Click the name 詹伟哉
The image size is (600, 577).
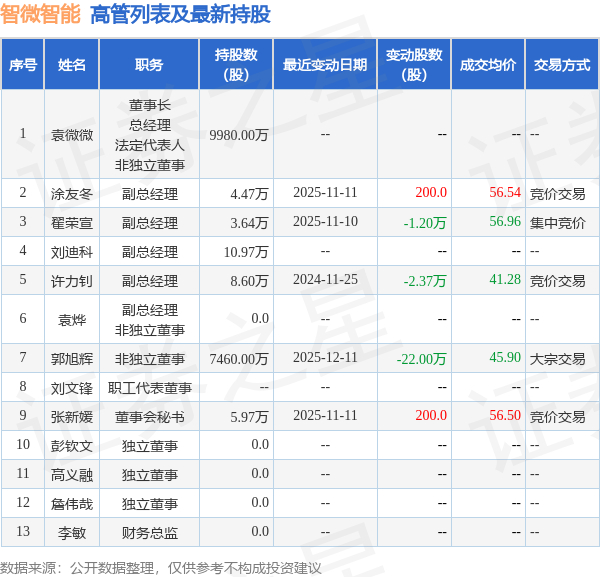point(72,504)
